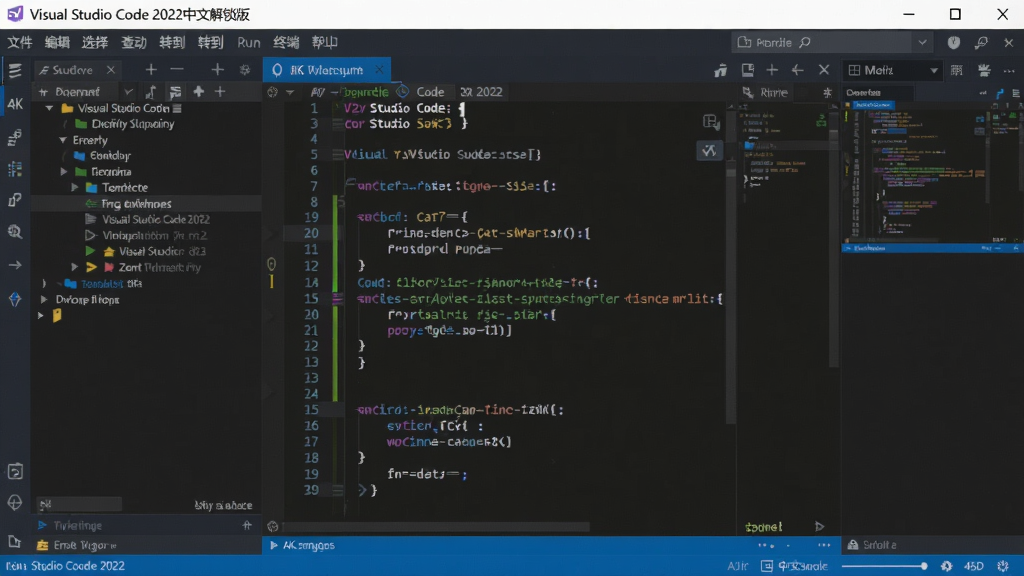This screenshot has height=576, width=1024.
Task: Click the right arrow icon in activity bar
Action: click(x=14, y=265)
